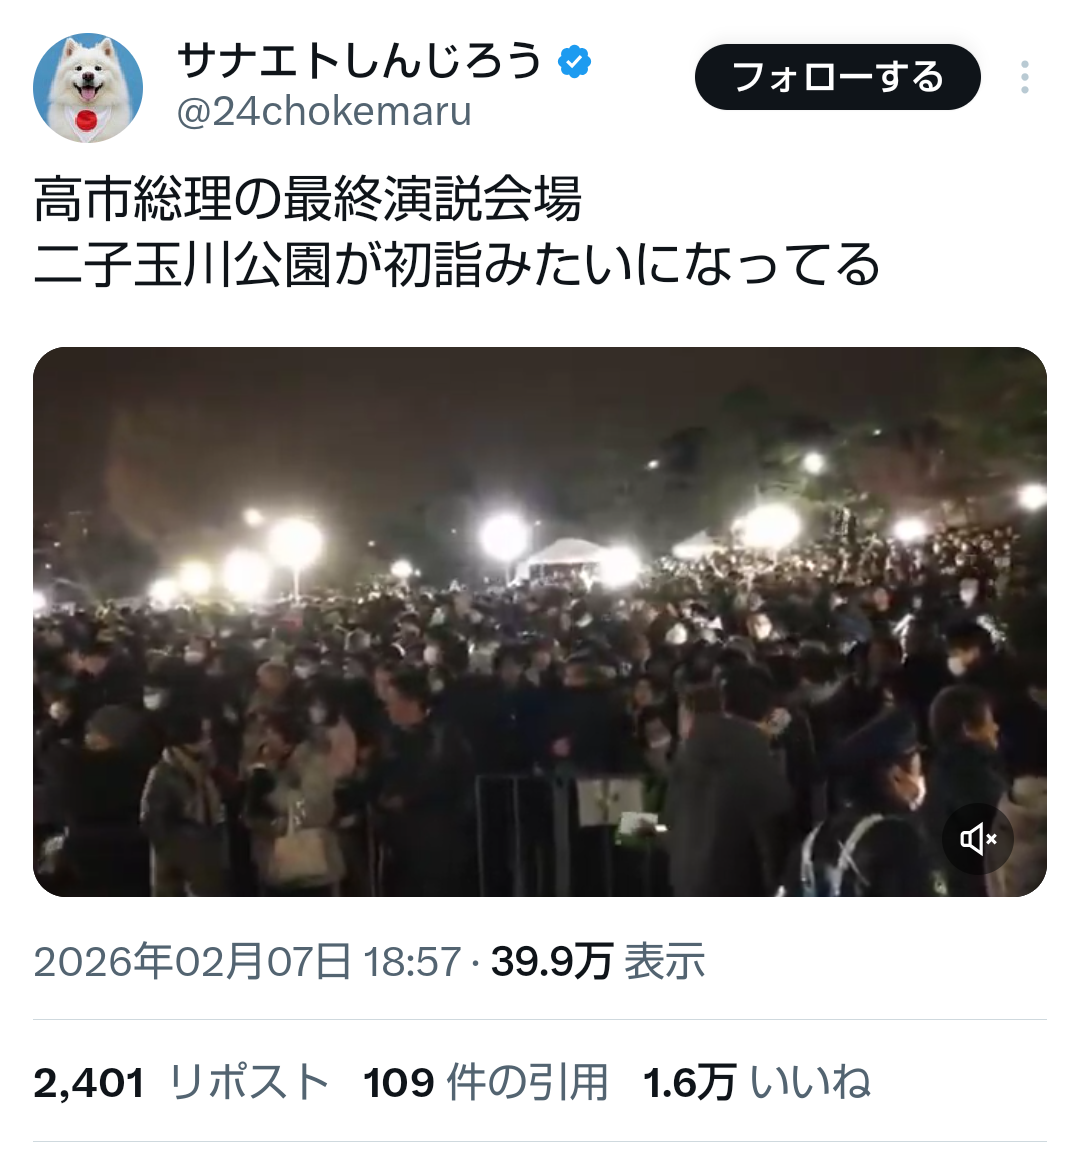Click the second tweet line 二子玉川公園が初詣みたい

pyautogui.click(x=334, y=264)
